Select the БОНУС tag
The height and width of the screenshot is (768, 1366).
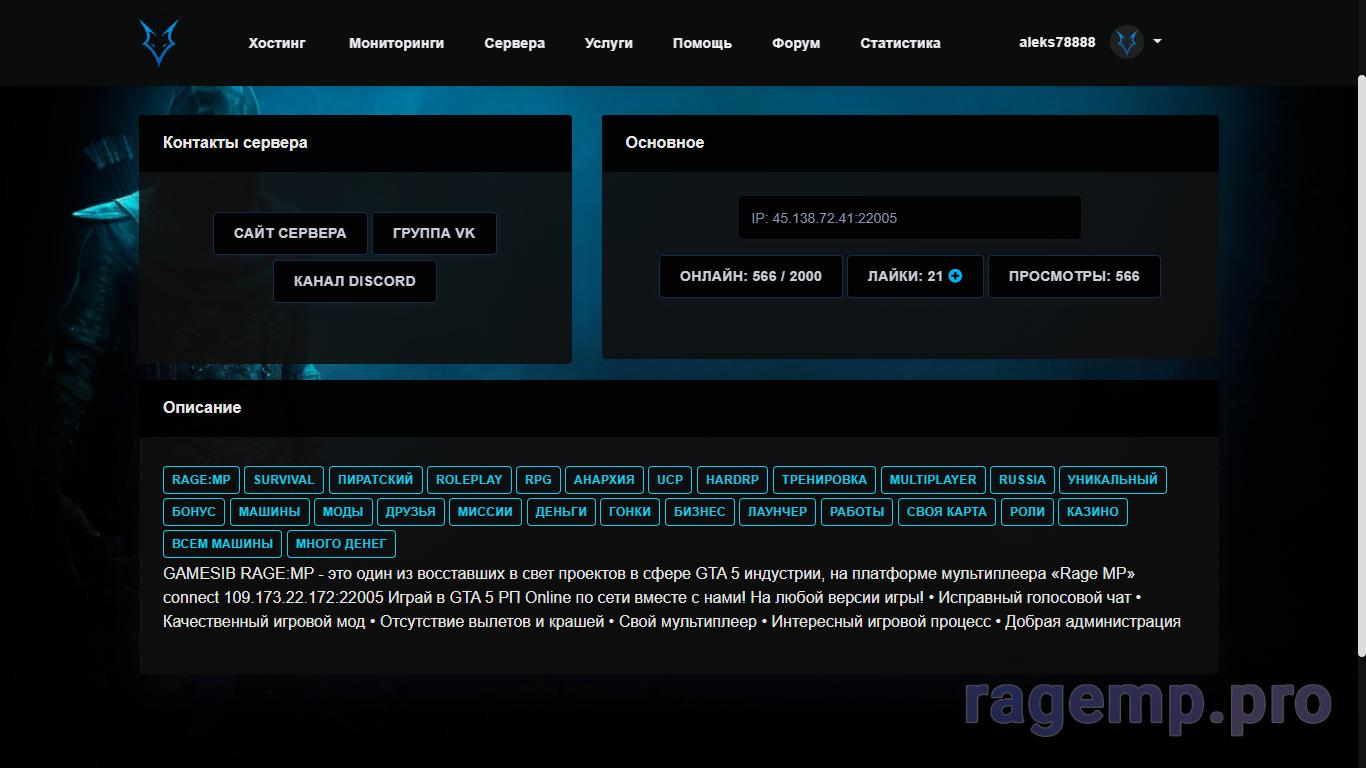click(x=194, y=512)
